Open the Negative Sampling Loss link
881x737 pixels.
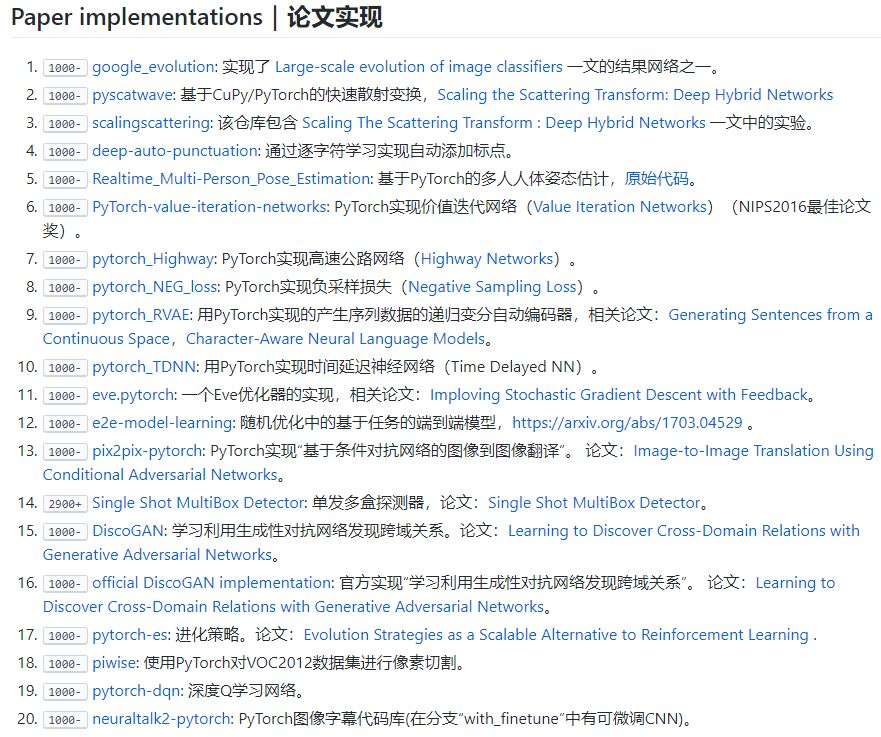[492, 287]
